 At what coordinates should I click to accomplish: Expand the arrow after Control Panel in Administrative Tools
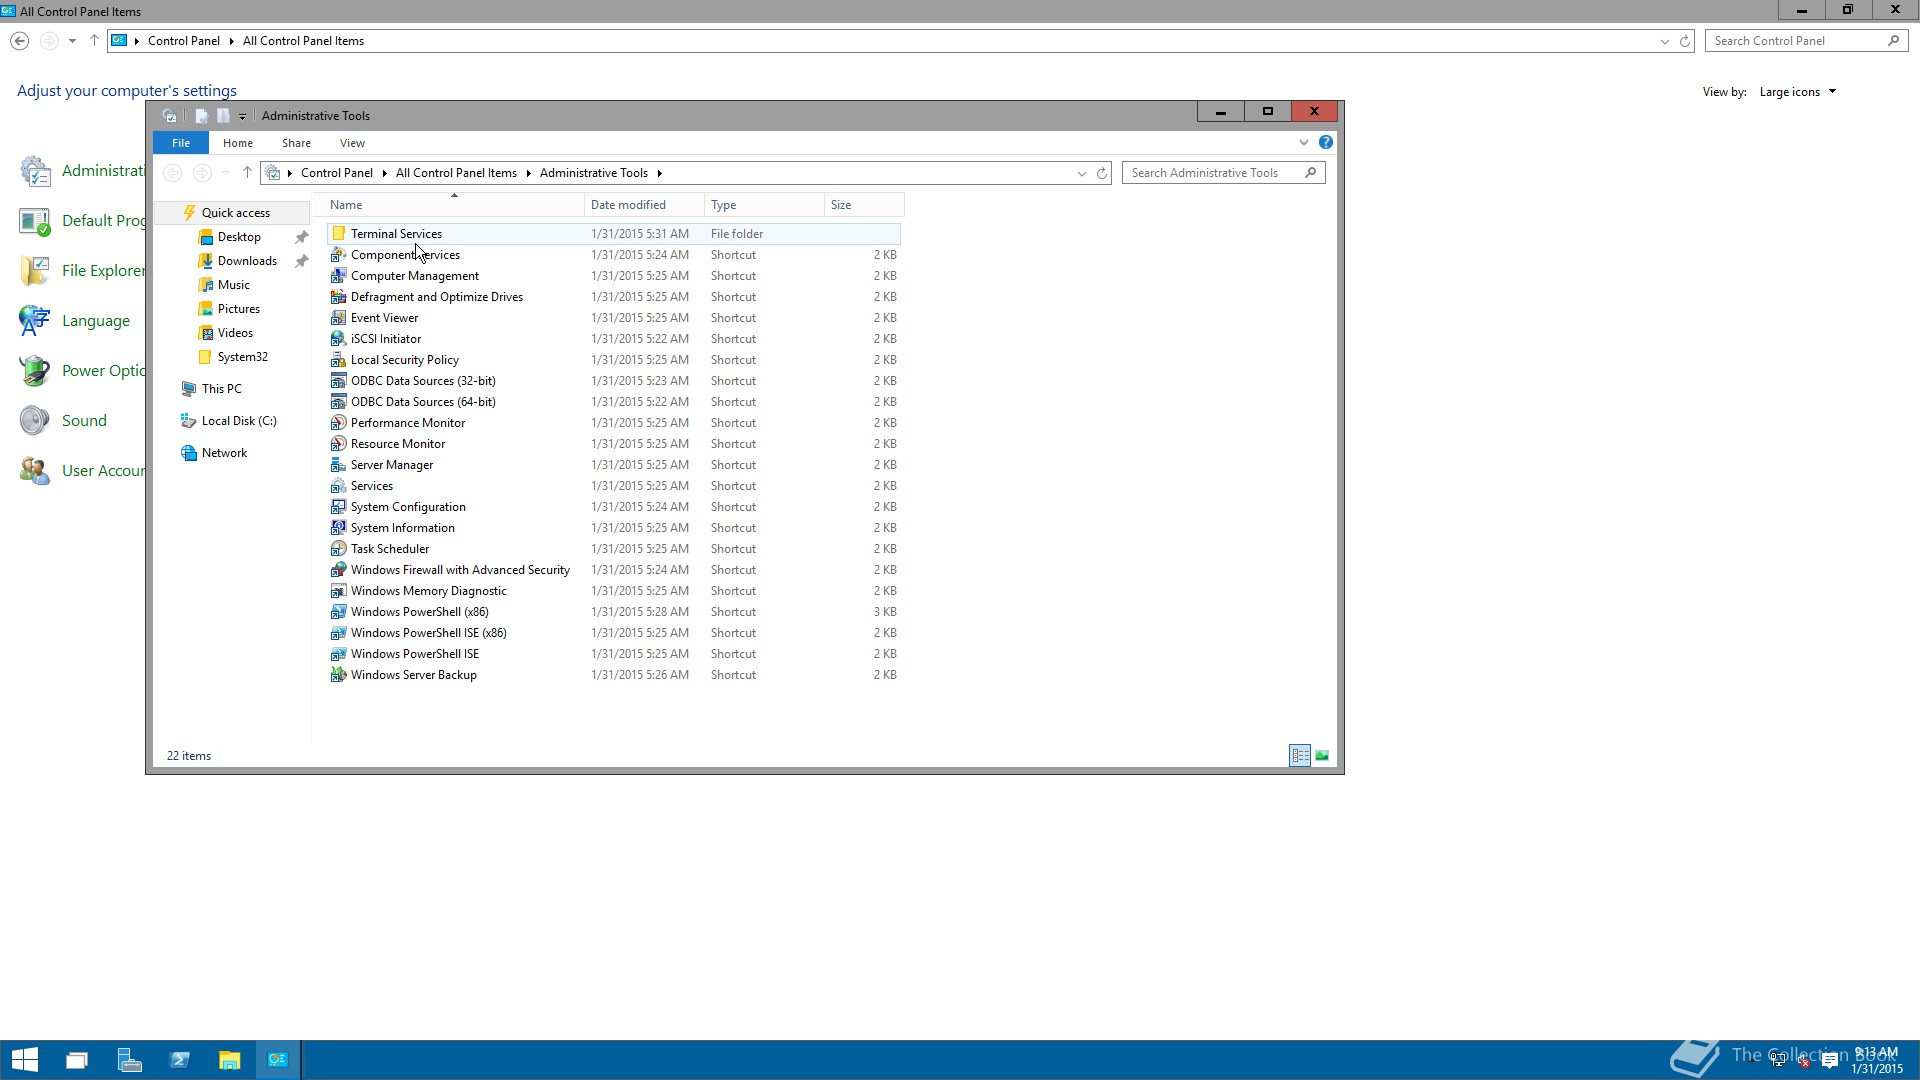[x=384, y=173]
